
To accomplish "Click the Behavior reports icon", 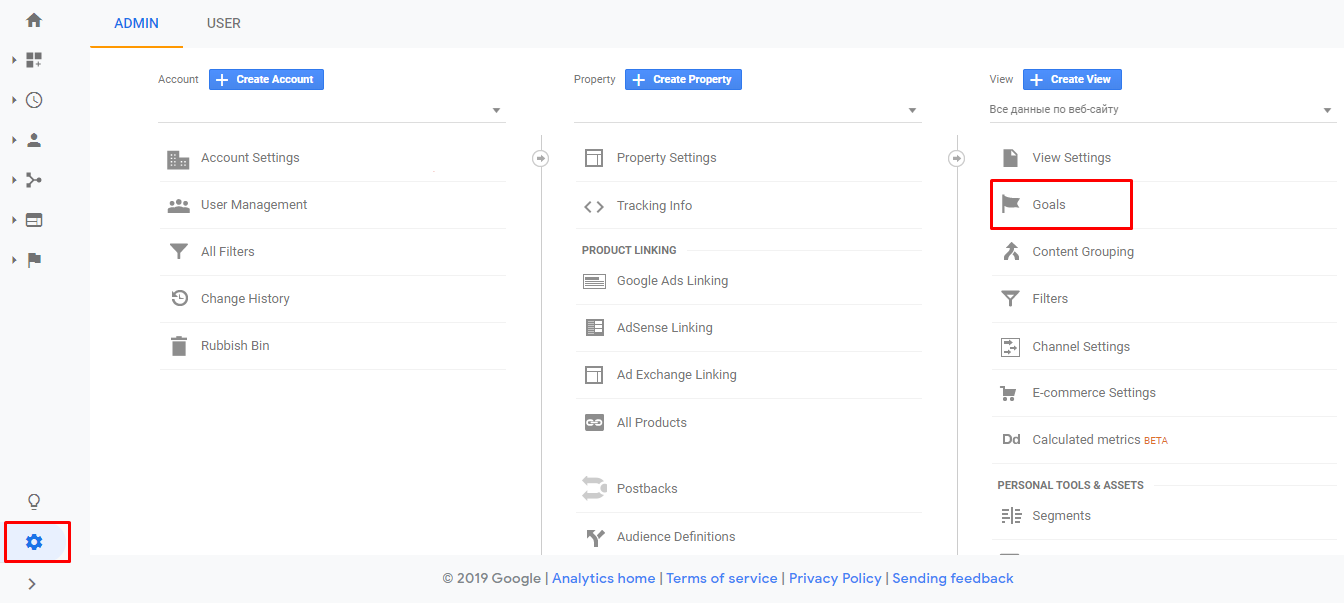I will coord(33,219).
